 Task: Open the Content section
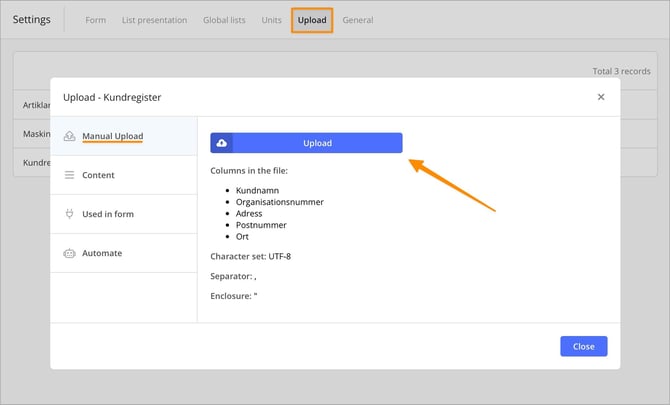tap(124, 175)
